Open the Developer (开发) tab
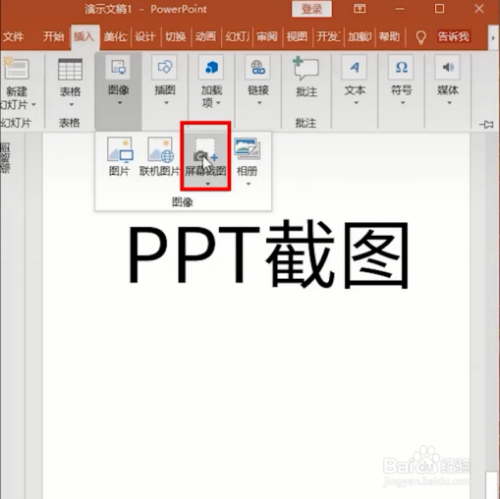The width and height of the screenshot is (500, 499). (328, 36)
